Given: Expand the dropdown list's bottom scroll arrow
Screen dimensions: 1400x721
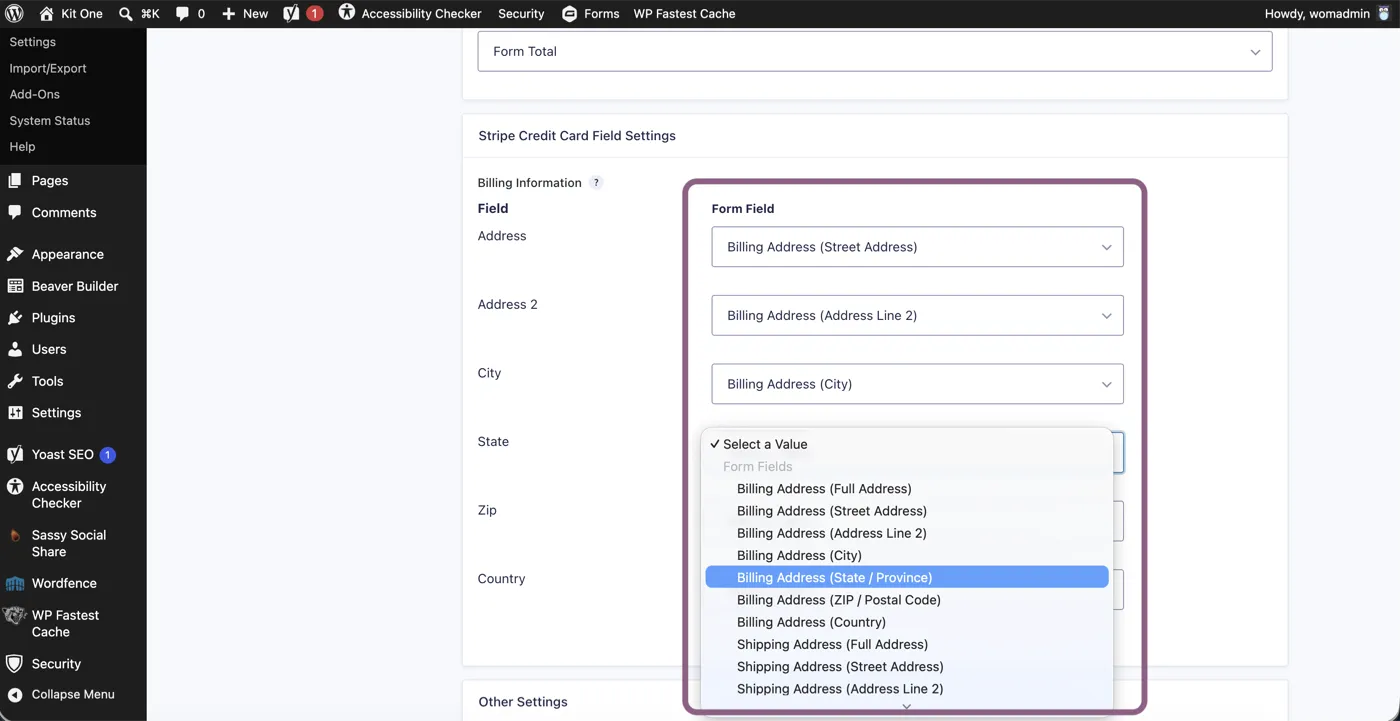Looking at the screenshot, I should pos(907,706).
